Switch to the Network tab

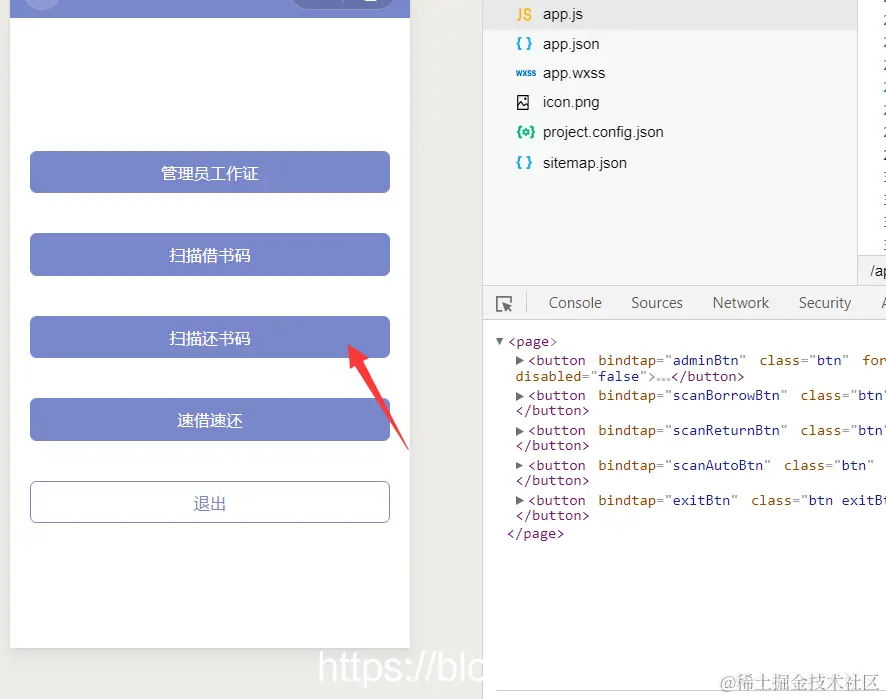pos(741,303)
